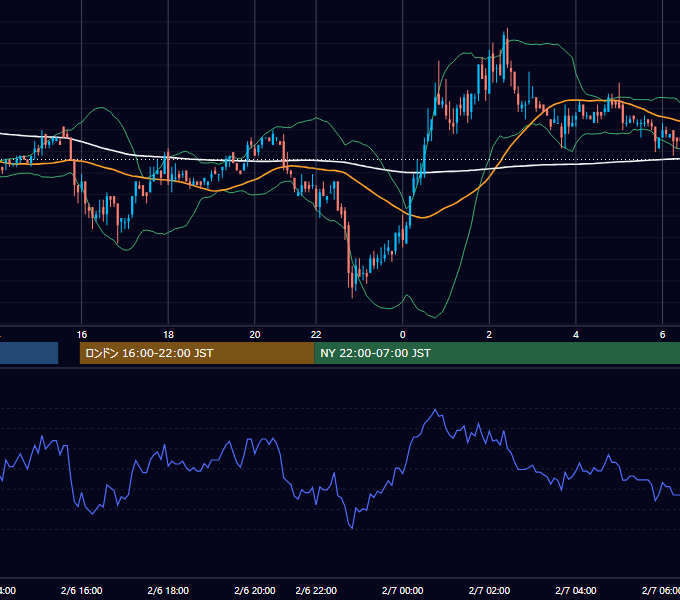Click the '20' hour label on price chart axis
The width and height of the screenshot is (680, 600).
(255, 335)
